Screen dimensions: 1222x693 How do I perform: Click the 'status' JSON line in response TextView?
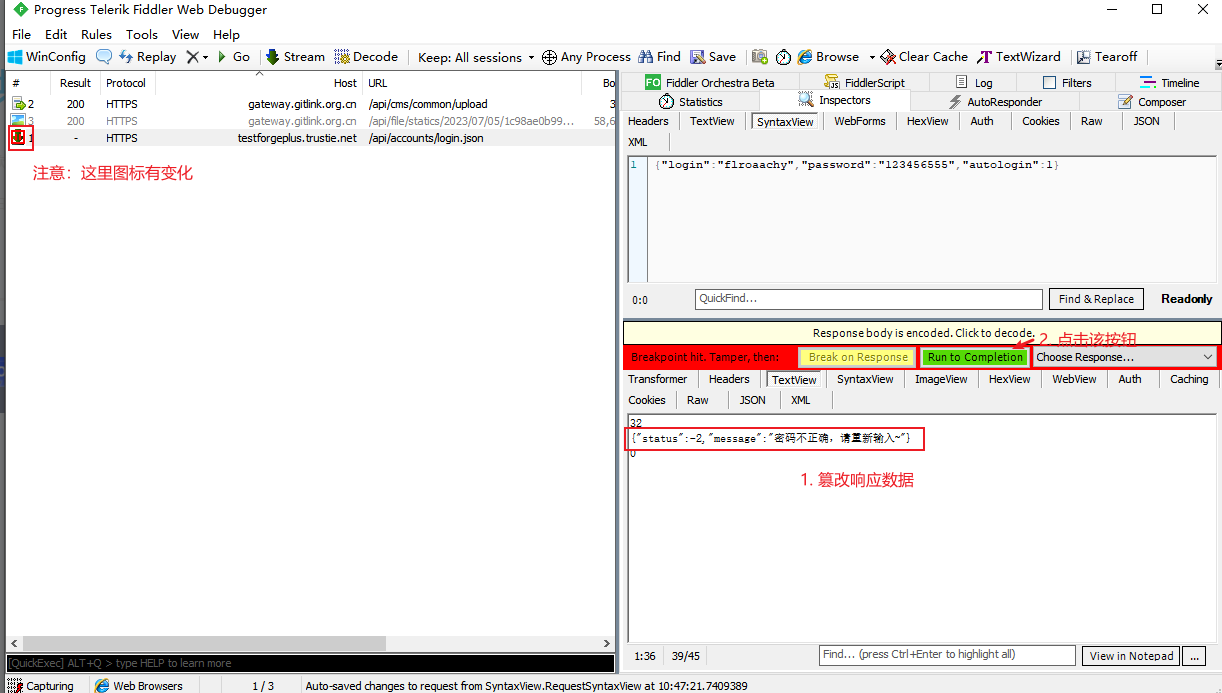[x=771, y=439]
